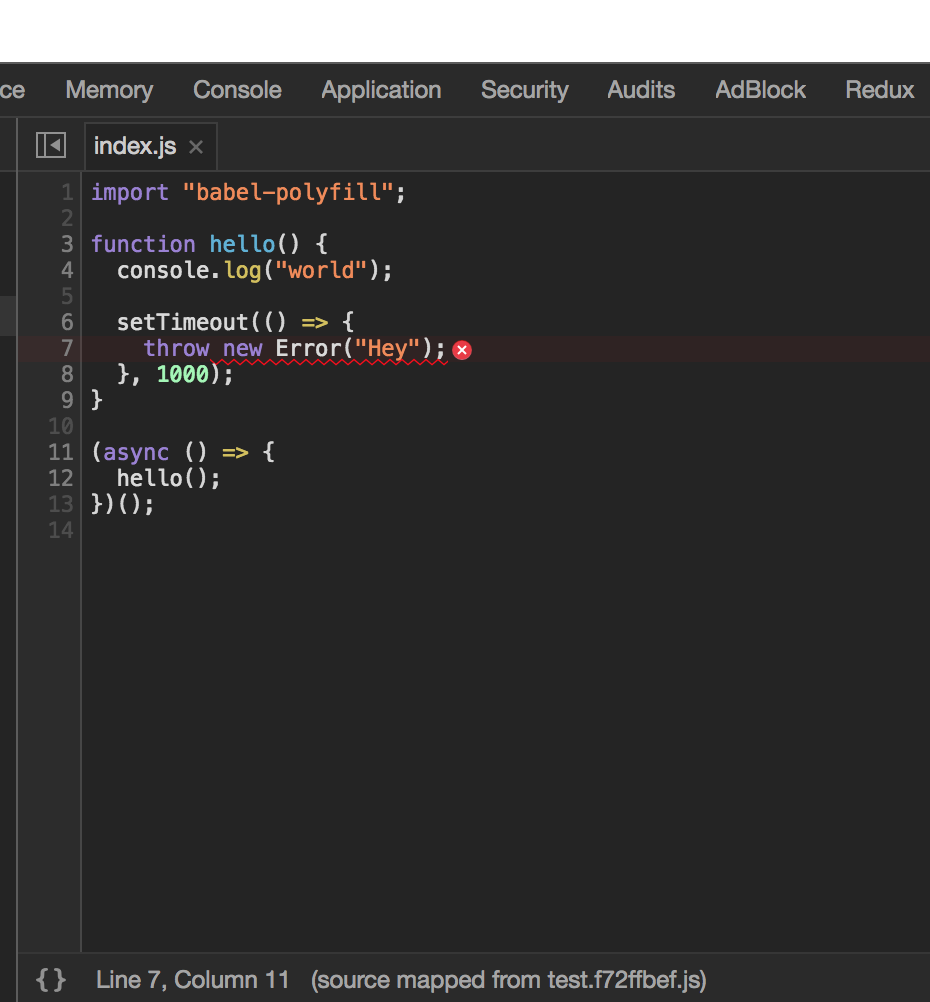The height and width of the screenshot is (1002, 930).
Task: Open the AdBlock panel
Action: 759,90
